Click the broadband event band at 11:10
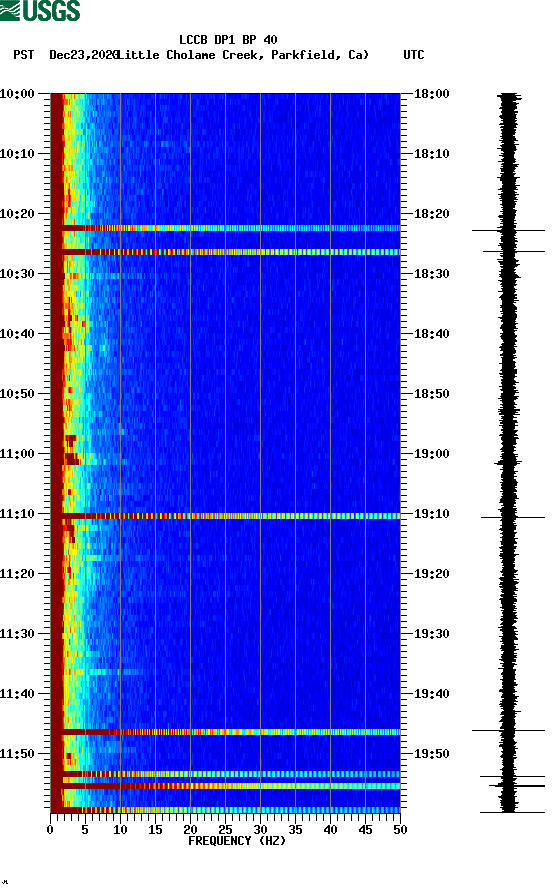Image resolution: width=552 pixels, height=893 pixels. click(226, 516)
